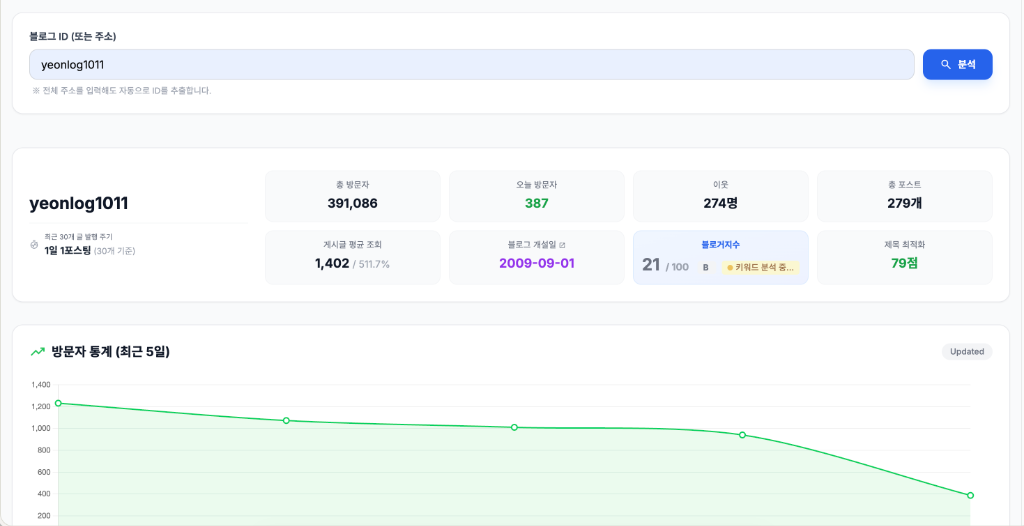Click the 총 방문자 value 391,086
The height and width of the screenshot is (526, 1024).
pos(353,203)
